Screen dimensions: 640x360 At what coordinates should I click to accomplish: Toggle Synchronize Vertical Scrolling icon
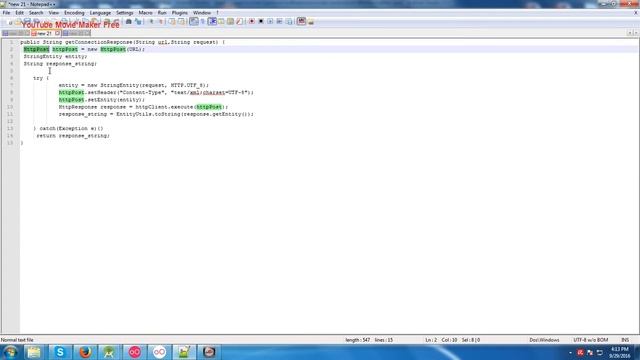[172, 21]
